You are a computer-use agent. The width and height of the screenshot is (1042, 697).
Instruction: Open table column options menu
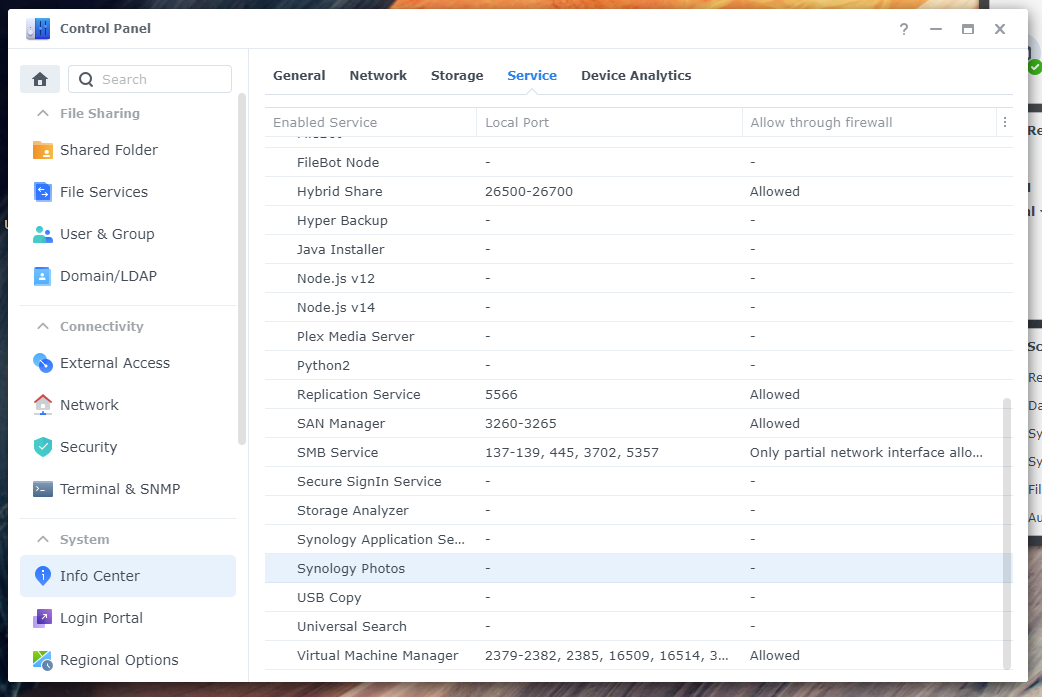(x=1005, y=122)
